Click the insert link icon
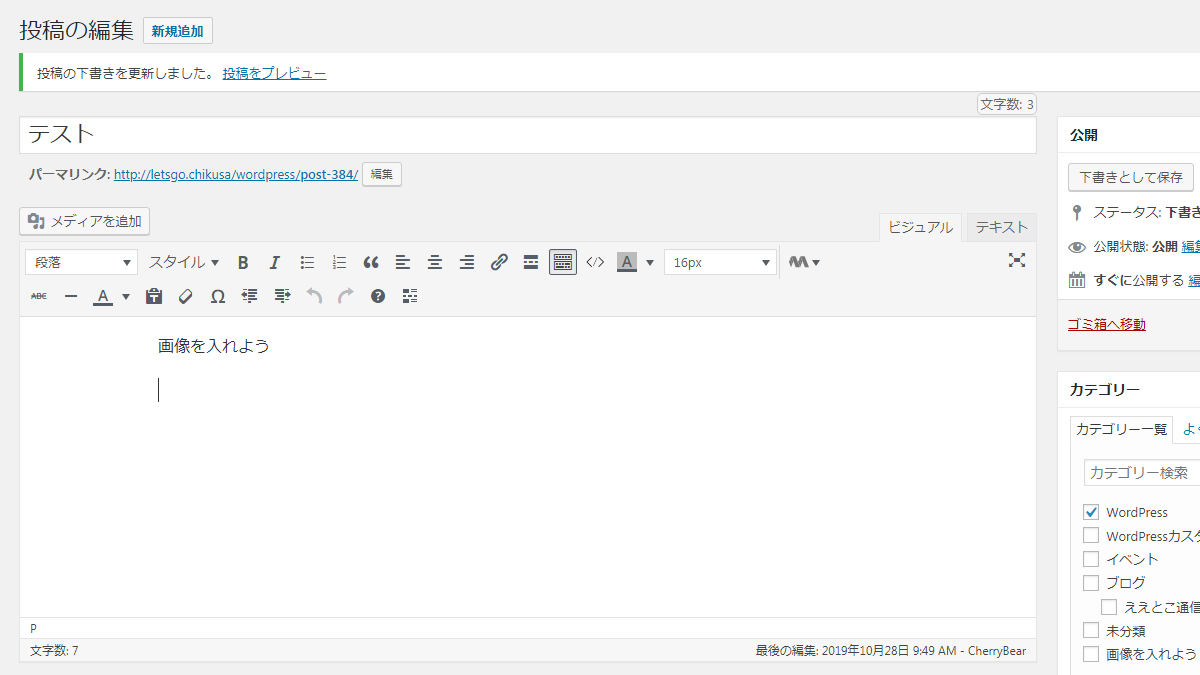 click(499, 262)
